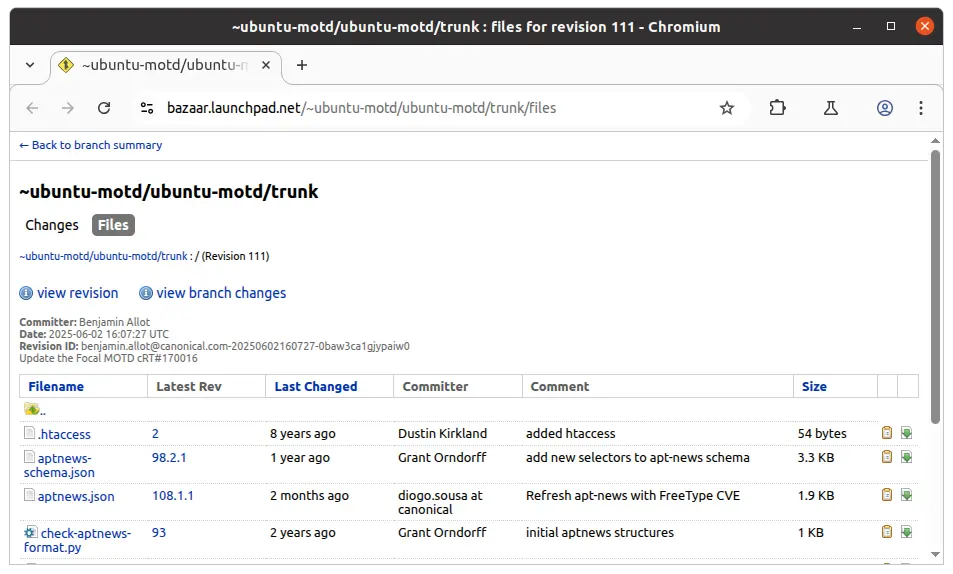Viewport: 953px width, 574px height.
Task: Click the view annotated icon for .htaccess row
Action: (x=887, y=433)
